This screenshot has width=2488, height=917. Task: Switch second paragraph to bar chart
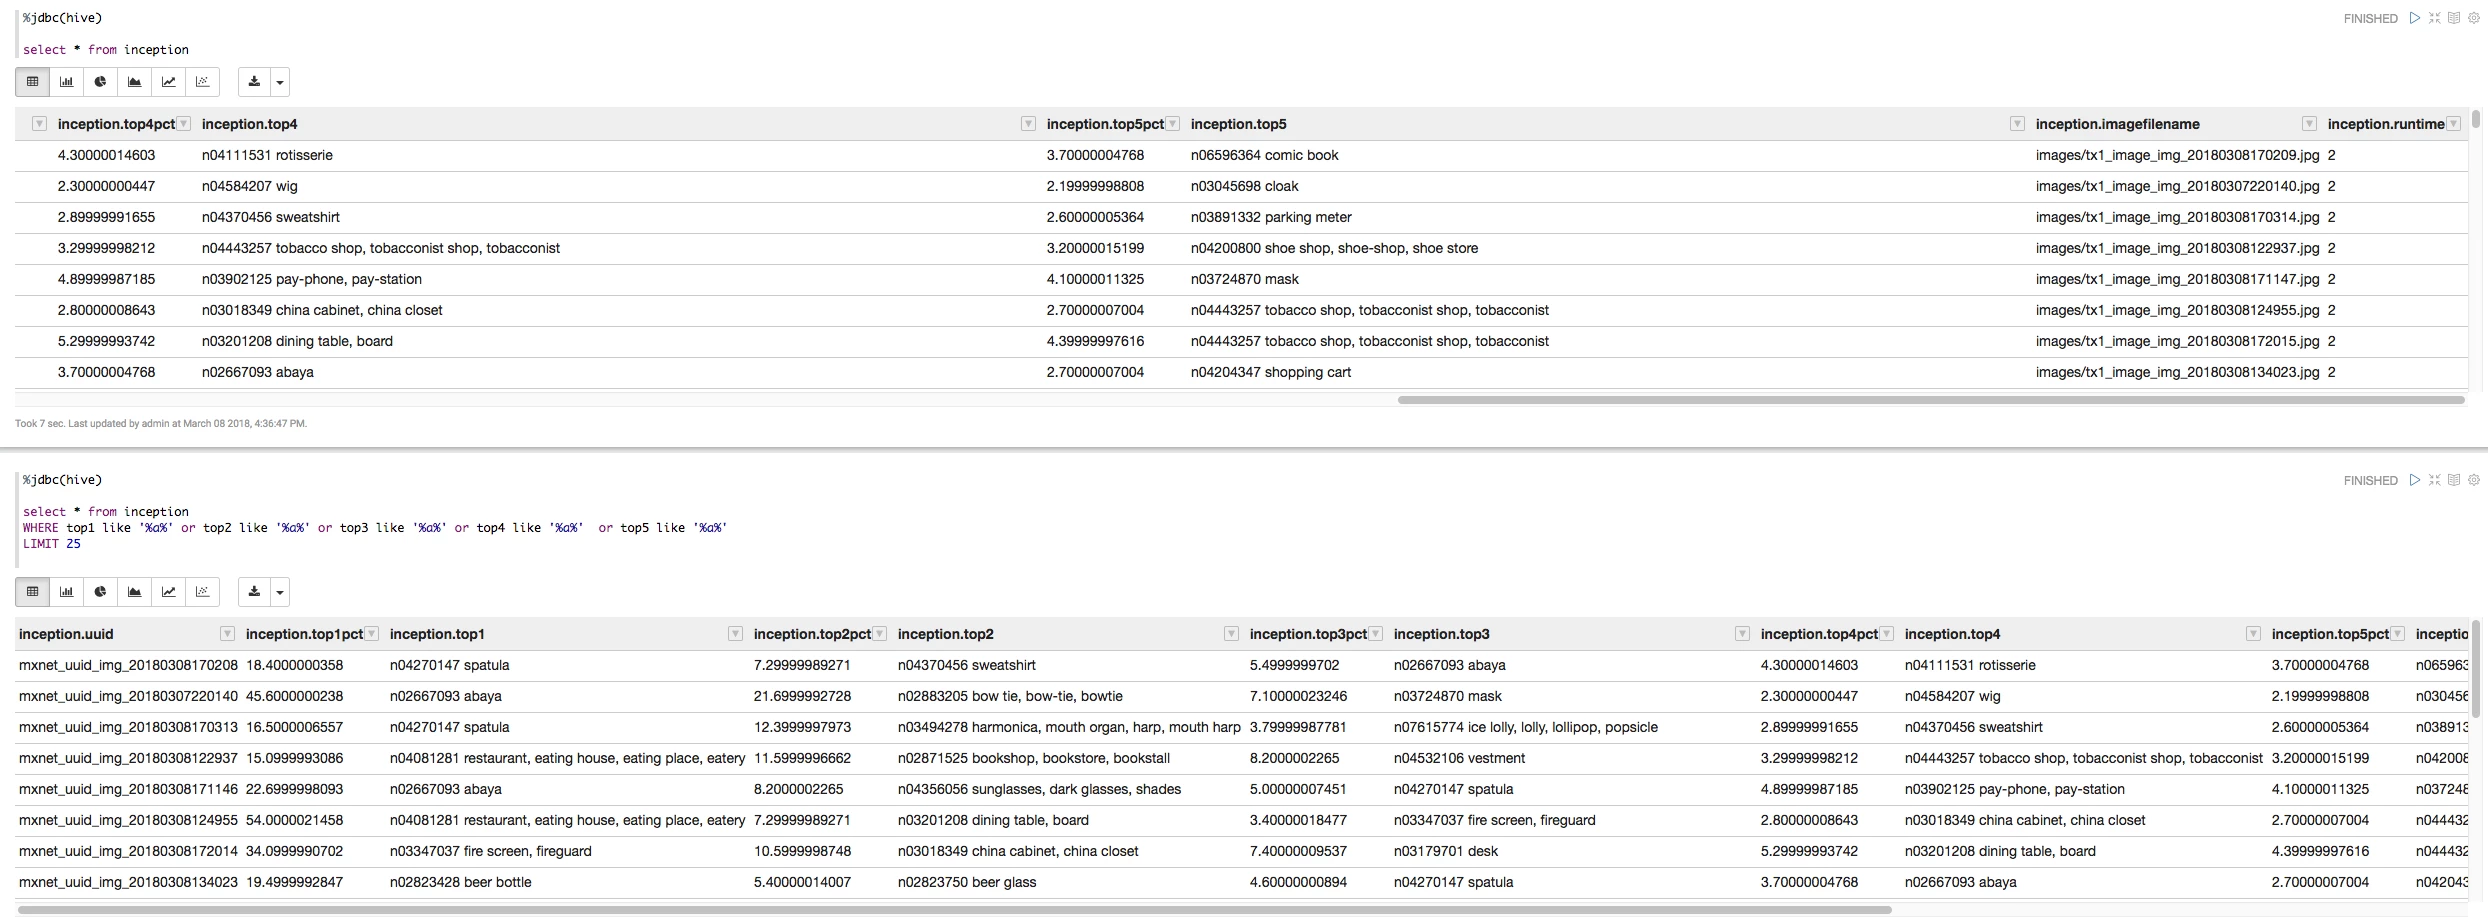[x=66, y=592]
